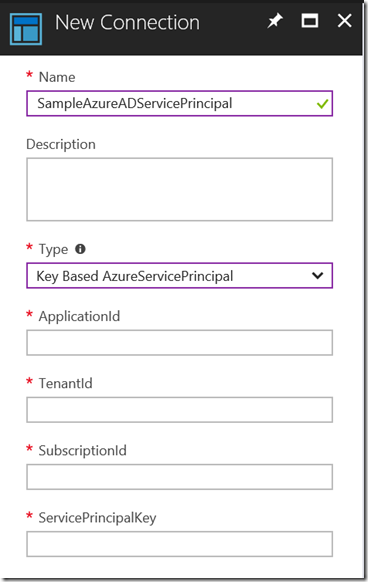
Task: Click the ApplicationId label text
Action: pyautogui.click(x=79, y=317)
